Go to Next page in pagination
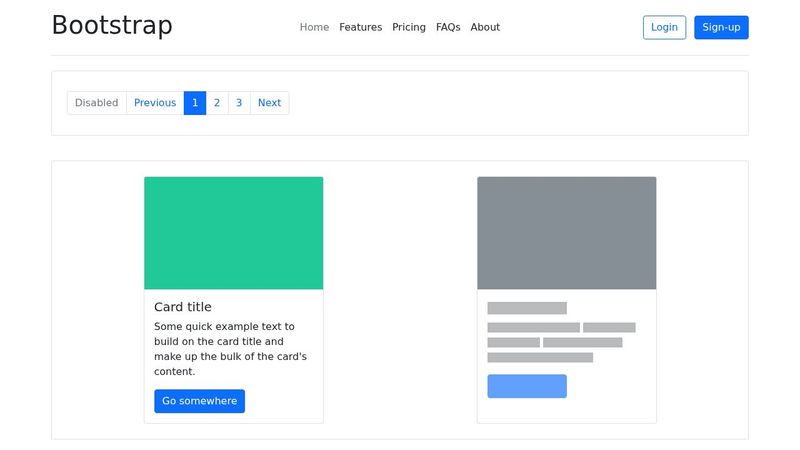Screen dimensions: 800x450 pyautogui.click(x=269, y=103)
